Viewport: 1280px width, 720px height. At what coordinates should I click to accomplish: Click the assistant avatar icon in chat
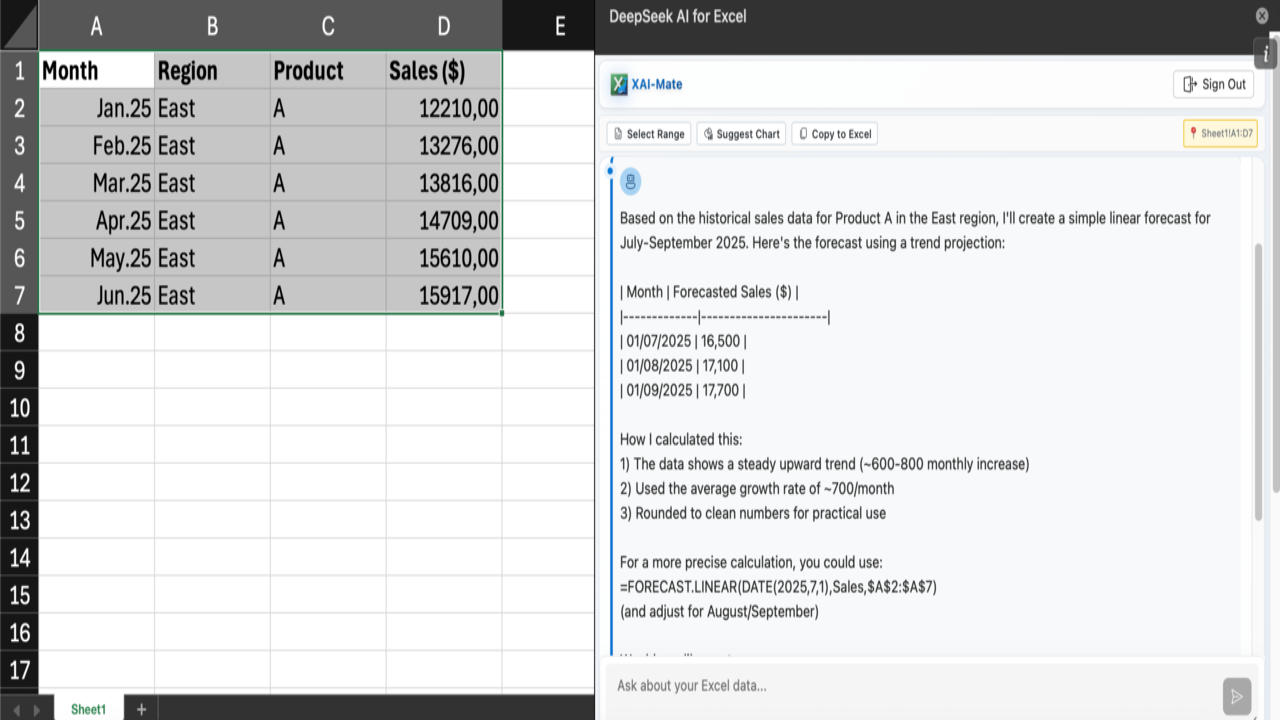point(630,181)
